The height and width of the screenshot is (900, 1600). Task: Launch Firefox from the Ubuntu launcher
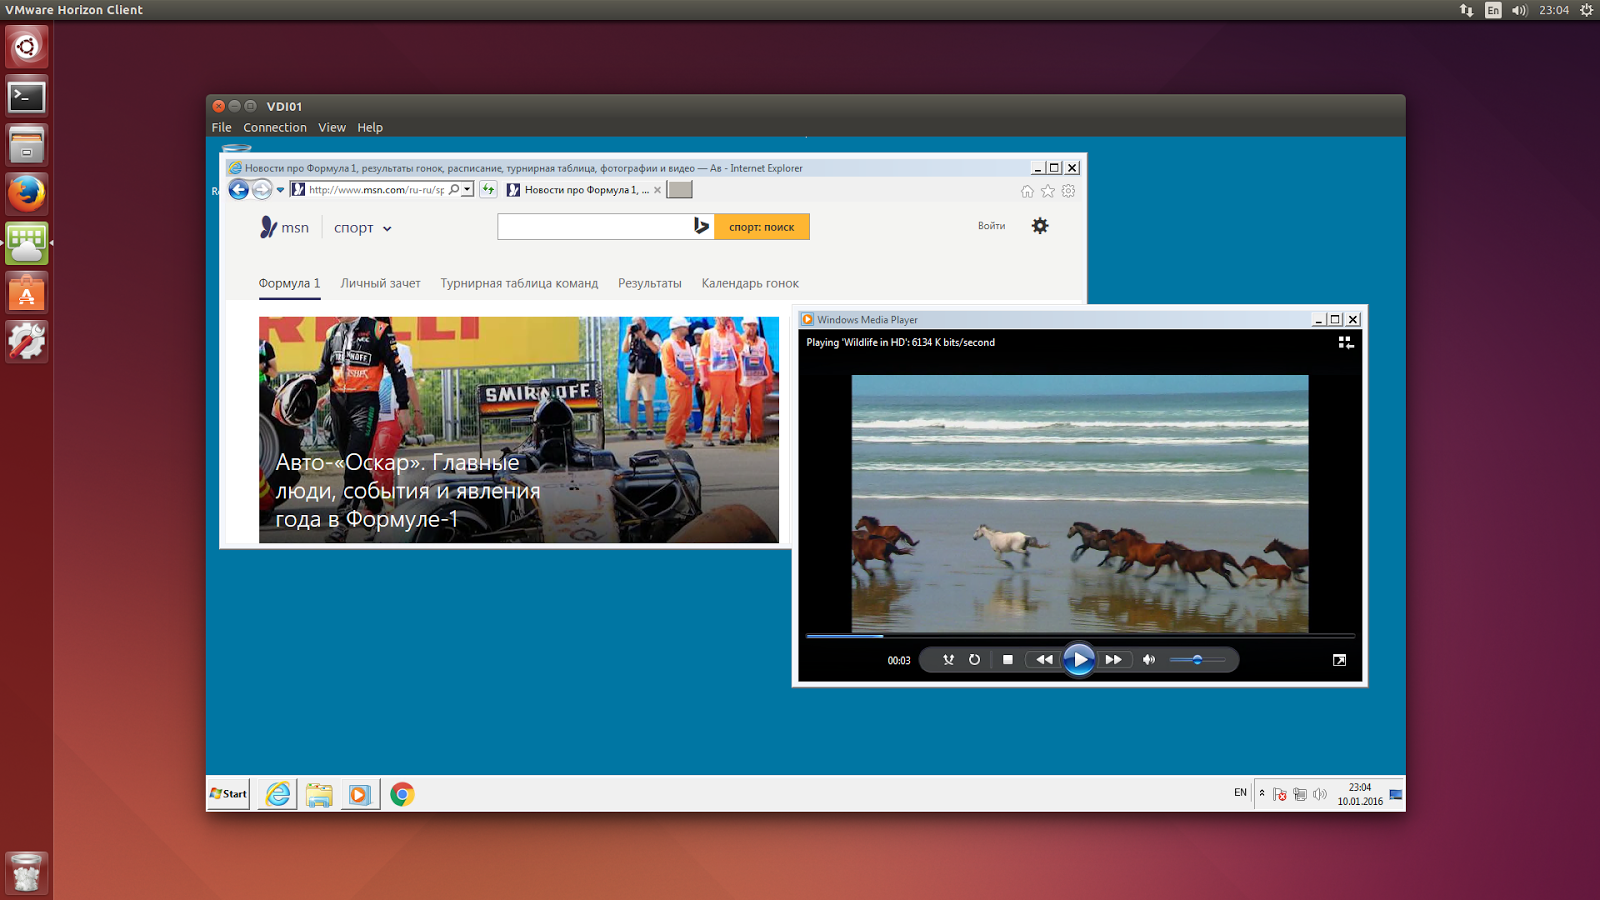click(x=27, y=193)
